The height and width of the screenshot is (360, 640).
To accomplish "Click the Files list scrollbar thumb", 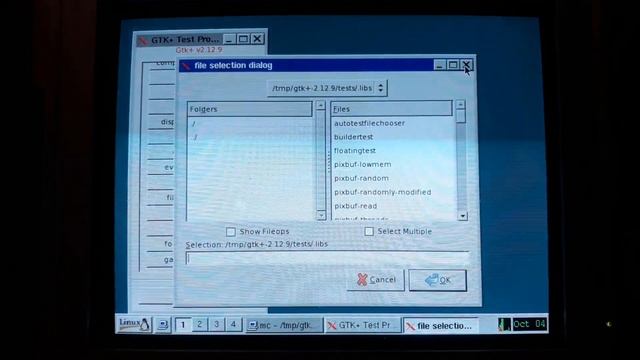I will pyautogui.click(x=461, y=116).
